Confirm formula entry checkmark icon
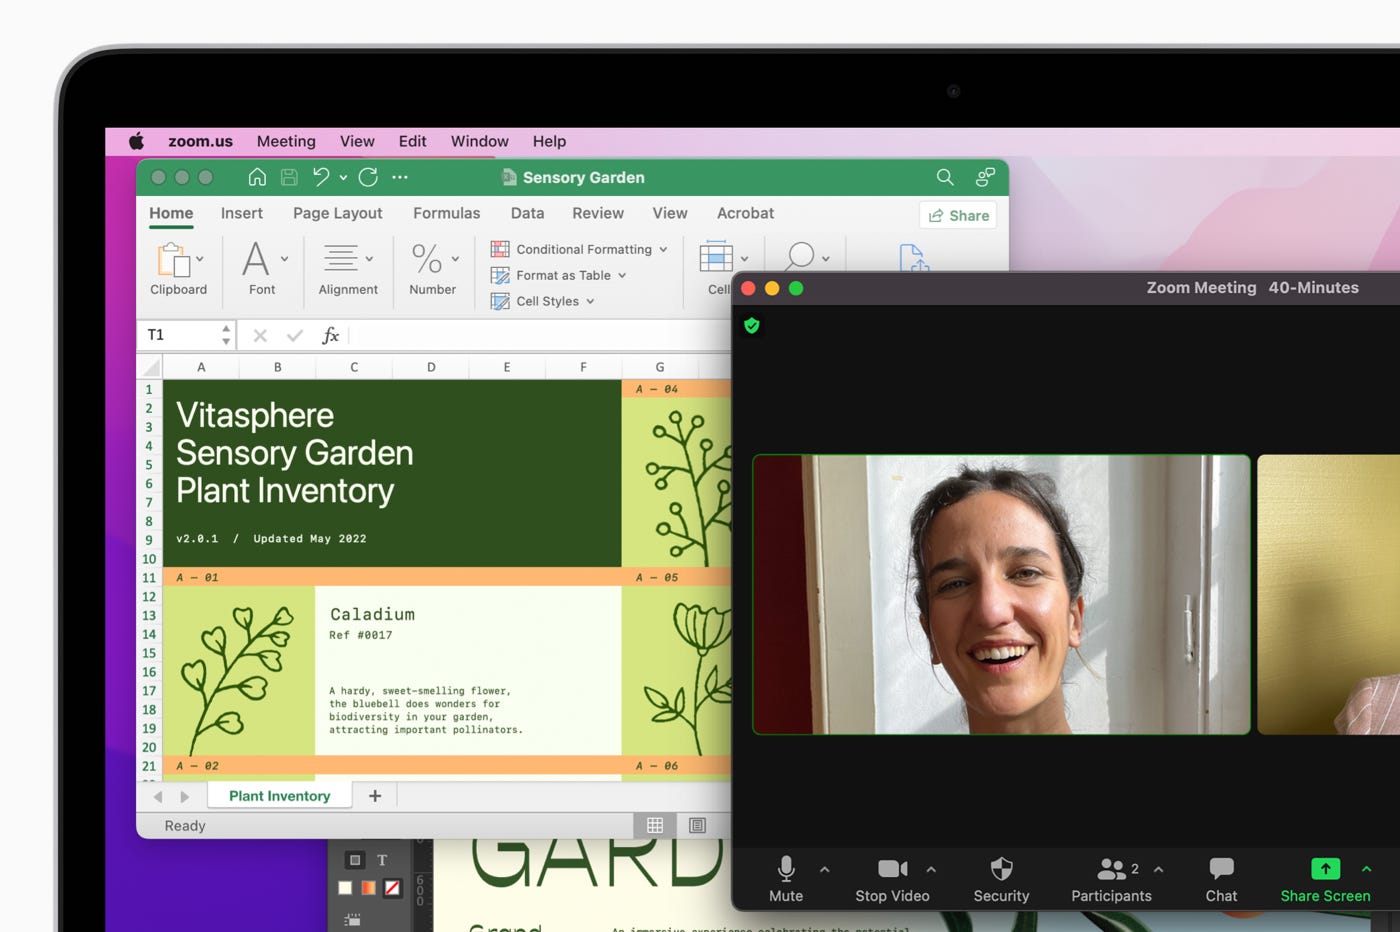Viewport: 1400px width, 932px height. tap(294, 335)
